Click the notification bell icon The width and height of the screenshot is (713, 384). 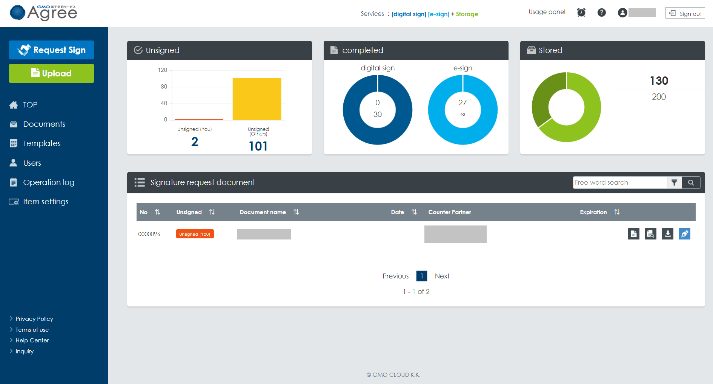[581, 13]
